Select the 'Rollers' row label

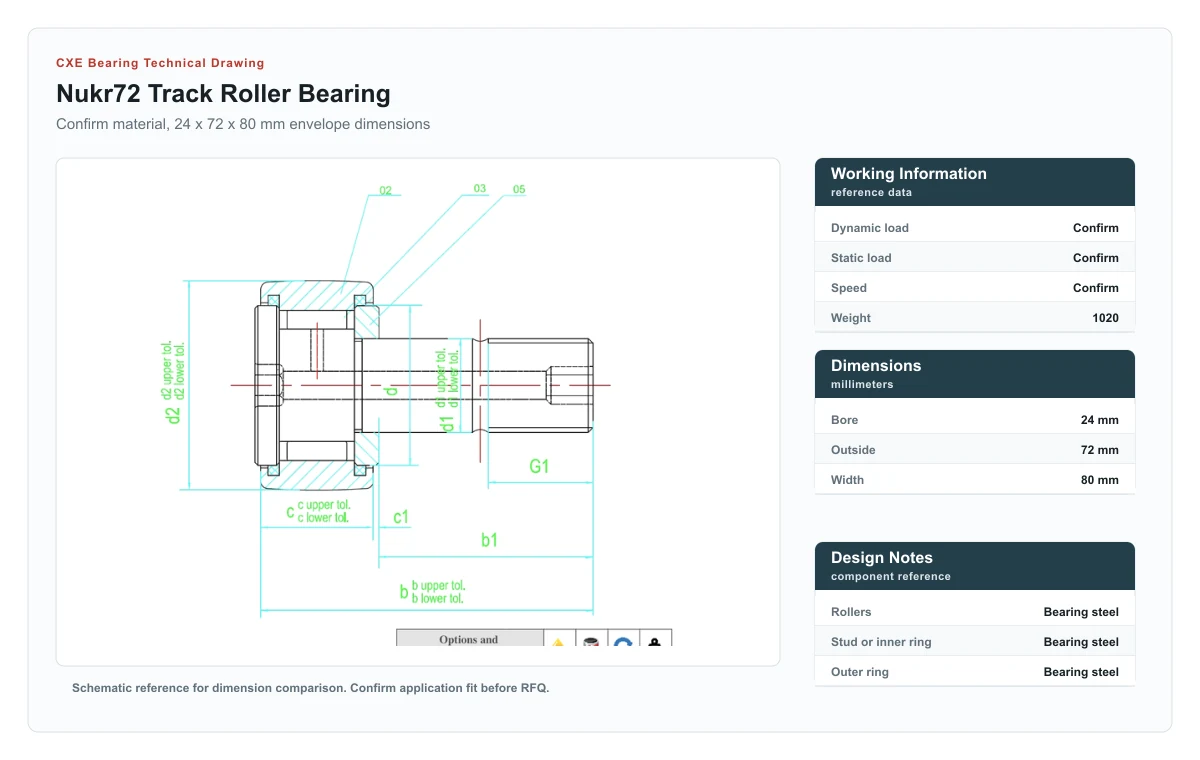point(851,612)
